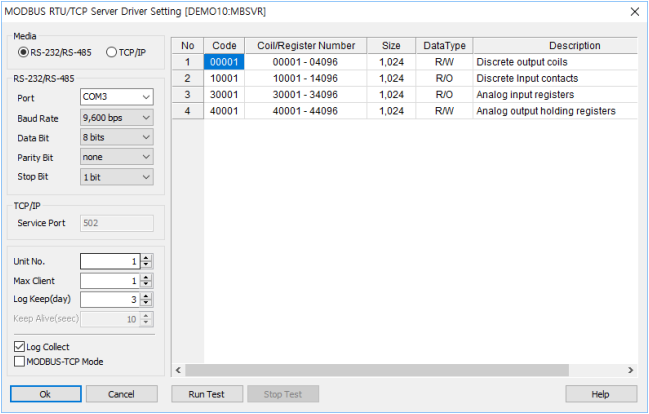Screen dimensions: 649x414
Task: Open the Parity Bit none dropdown
Action: coord(117,157)
